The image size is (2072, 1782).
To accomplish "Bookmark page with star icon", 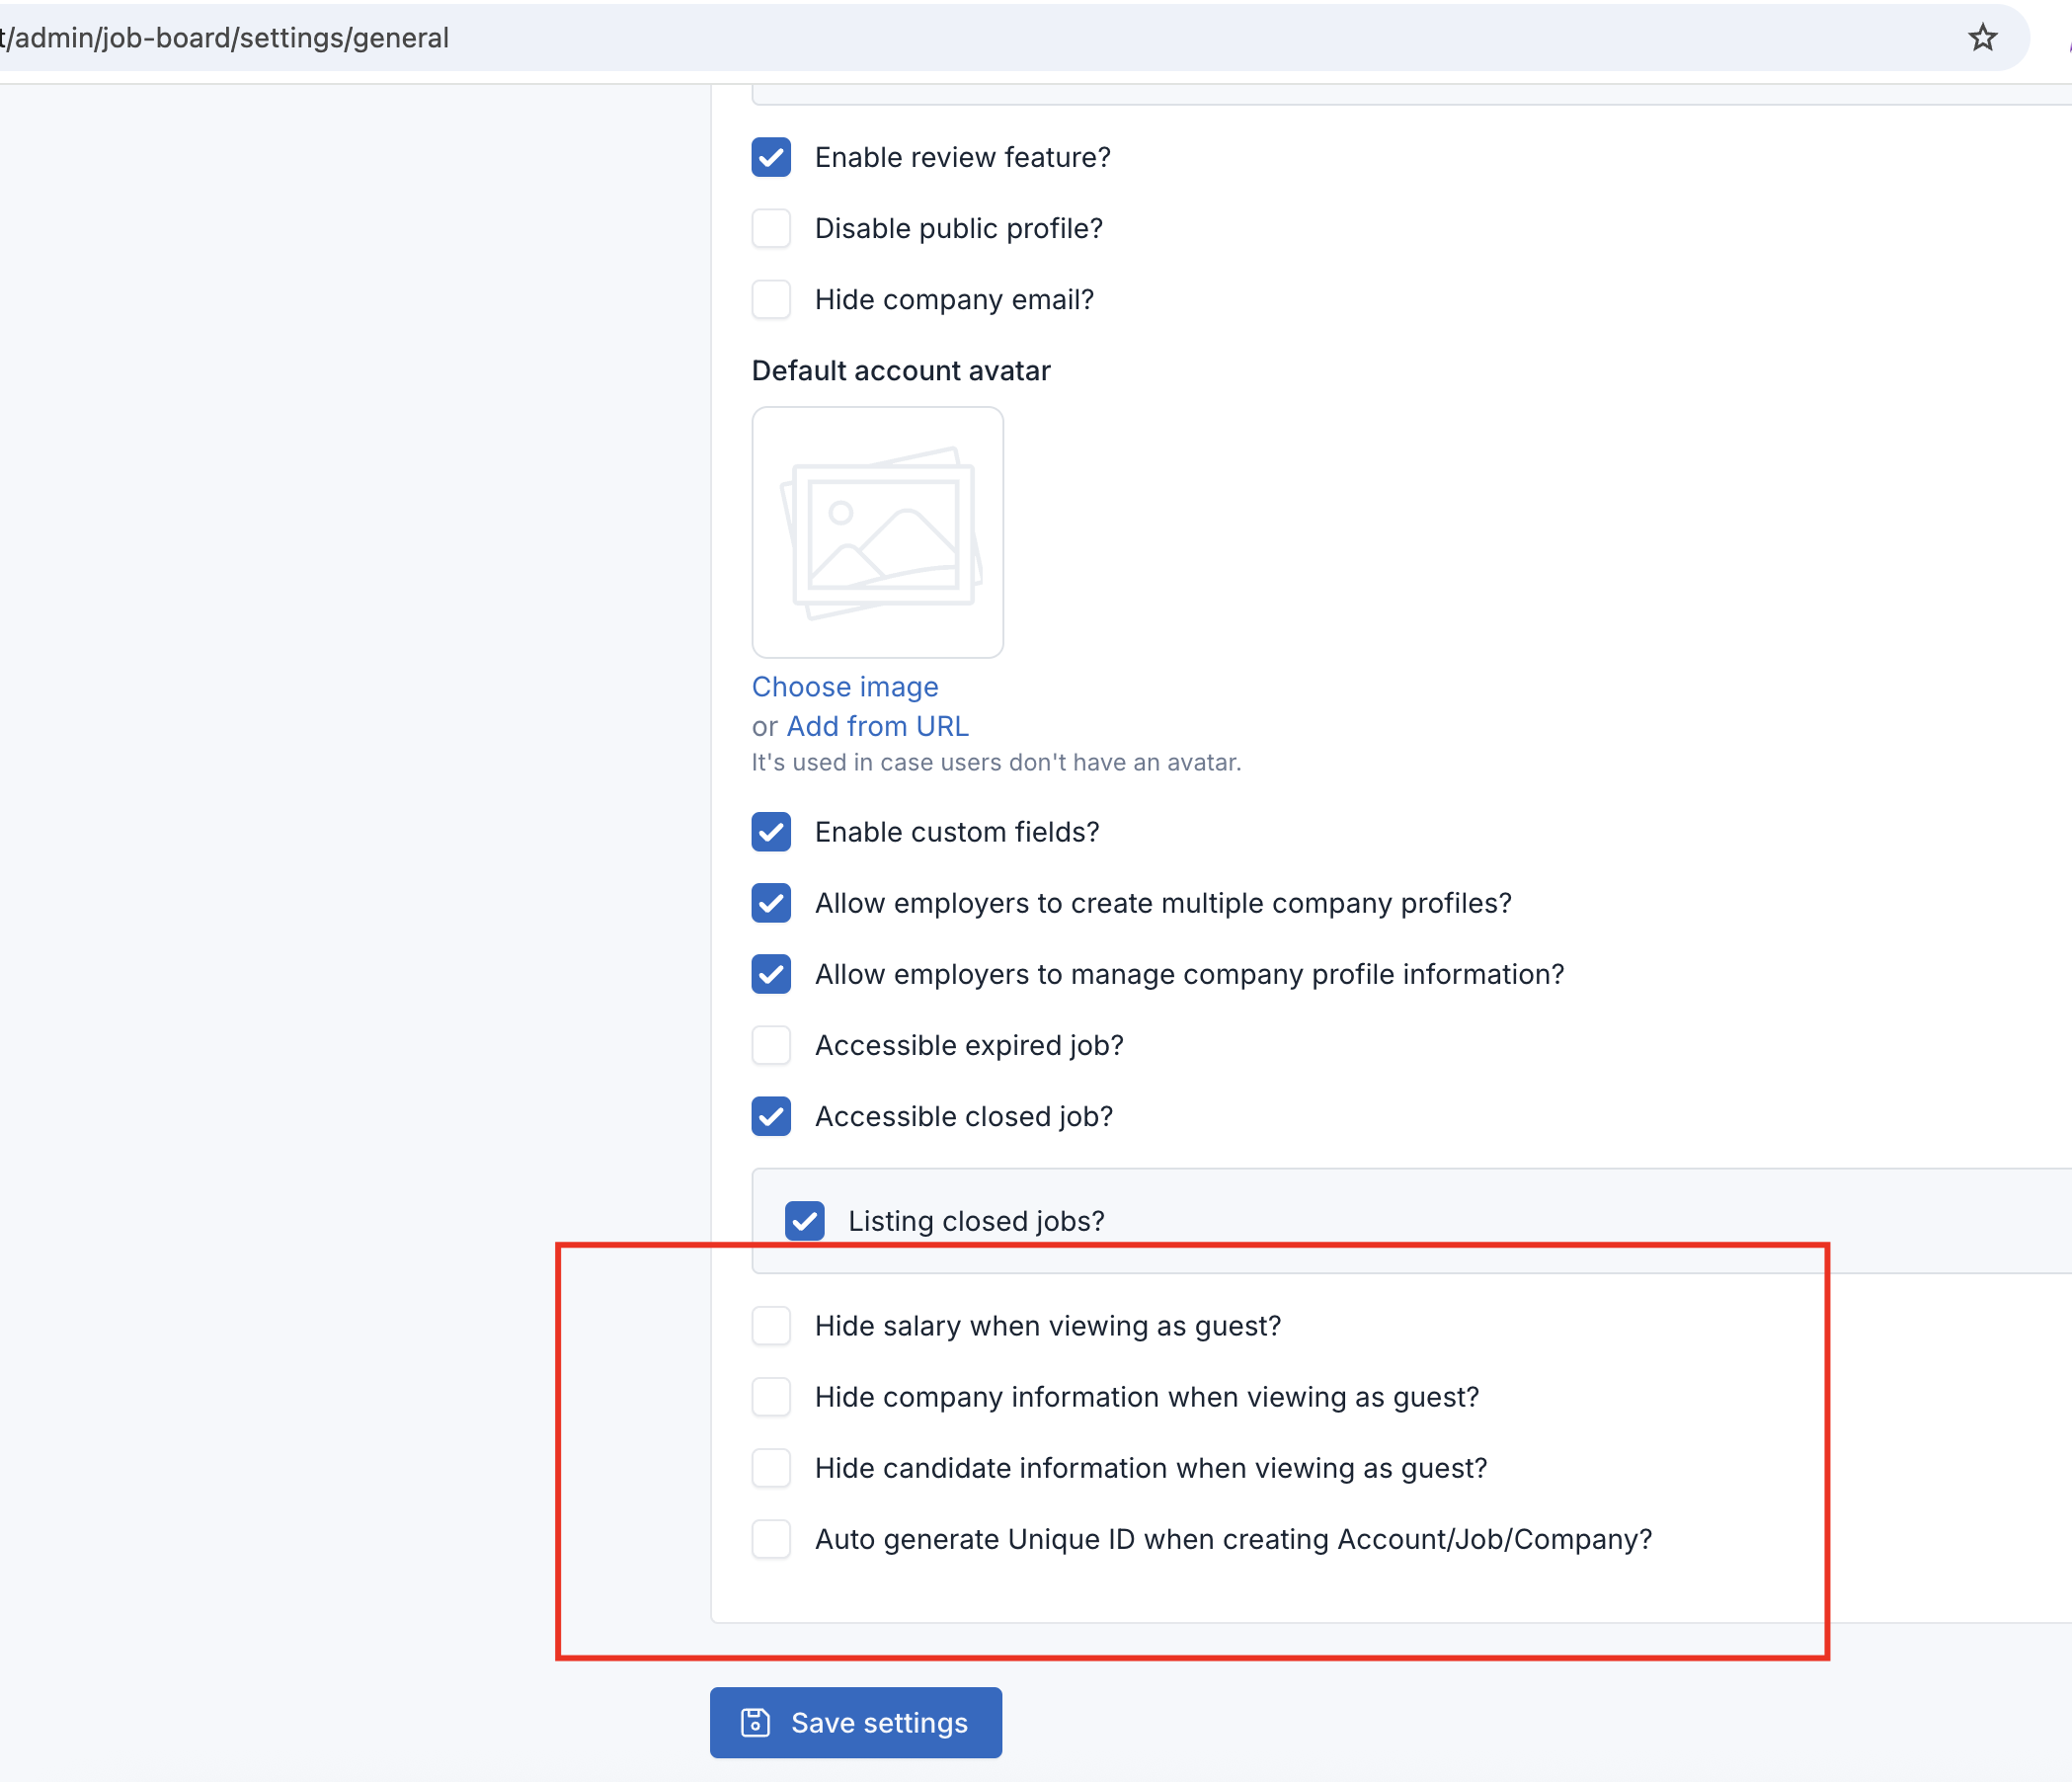I will click(1982, 38).
